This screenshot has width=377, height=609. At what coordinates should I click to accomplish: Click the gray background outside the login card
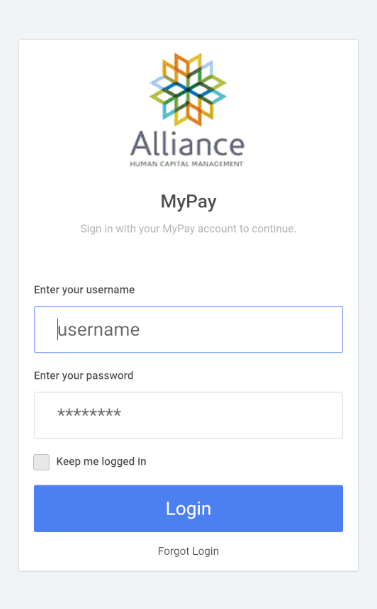click(x=188, y=590)
